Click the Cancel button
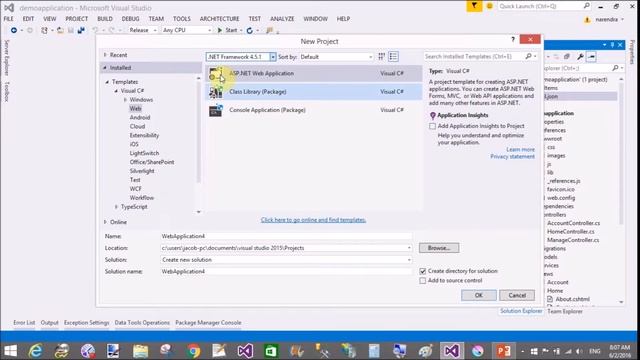Image resolution: width=640 pixels, height=360 pixels. pos(517,296)
